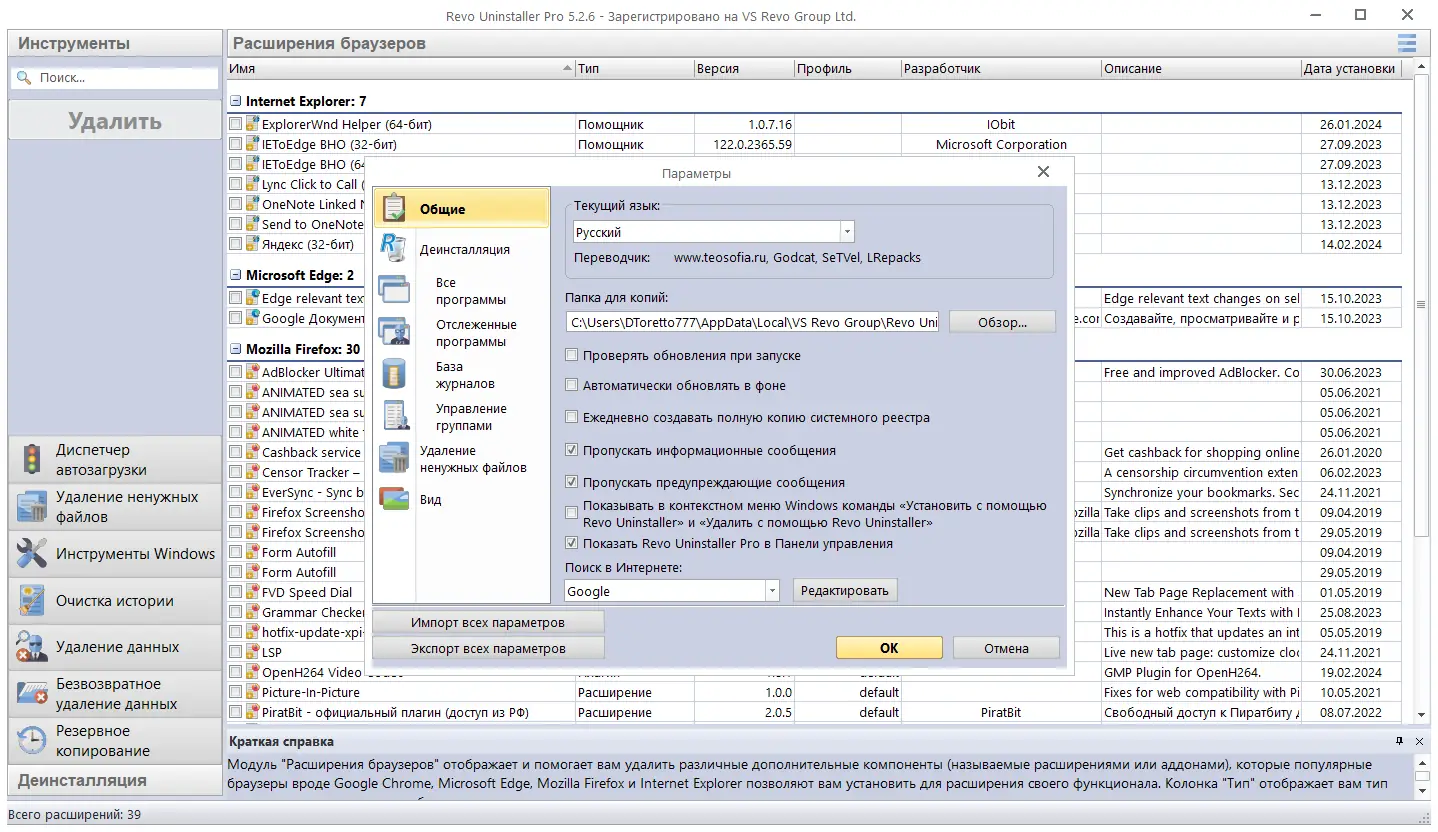Viewport: 1438px width, 832px height.
Task: Select the Общие category in Параметры
Action: pyautogui.click(x=462, y=208)
